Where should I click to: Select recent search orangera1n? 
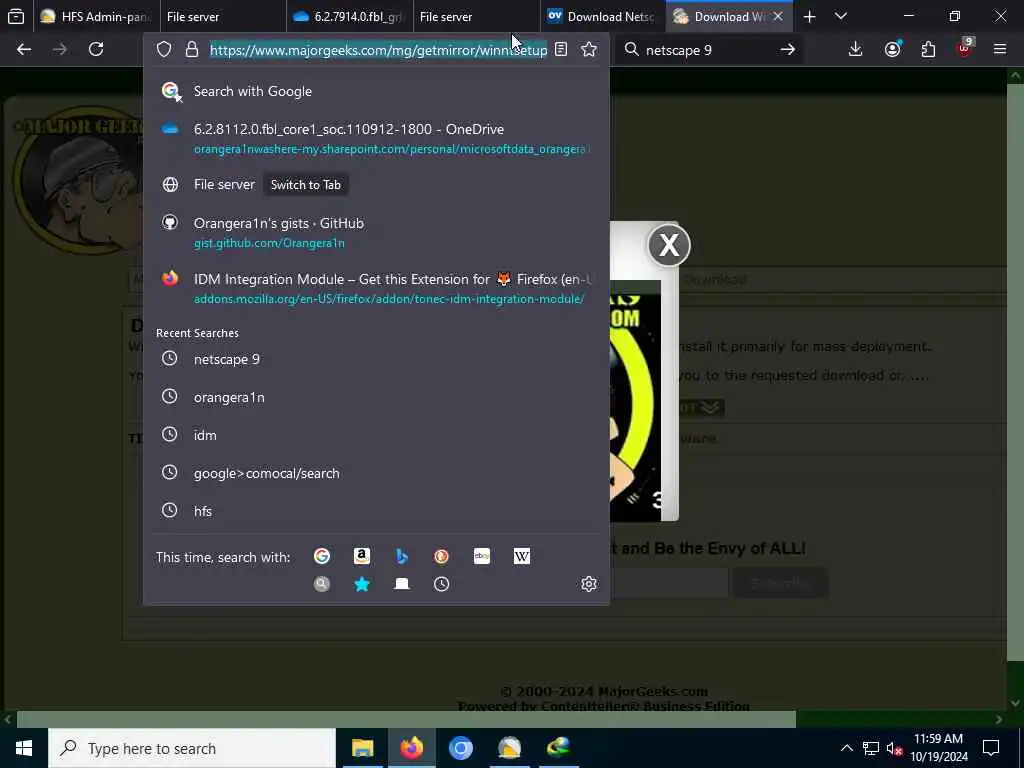(376, 397)
